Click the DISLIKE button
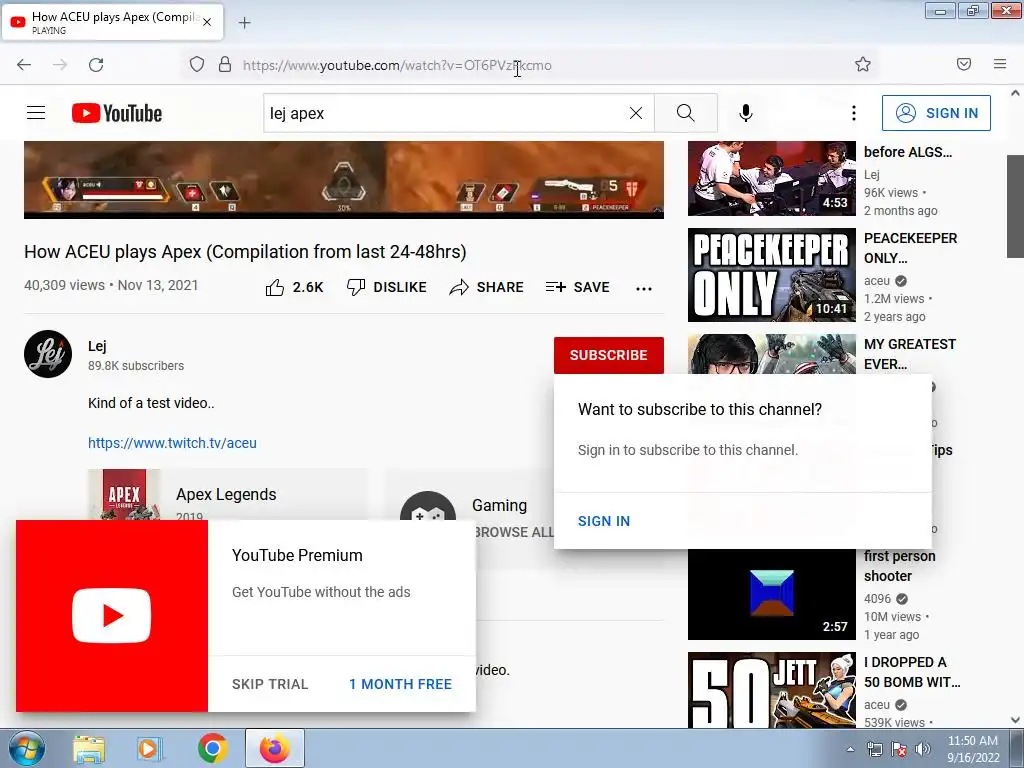The image size is (1024, 768). coord(387,287)
